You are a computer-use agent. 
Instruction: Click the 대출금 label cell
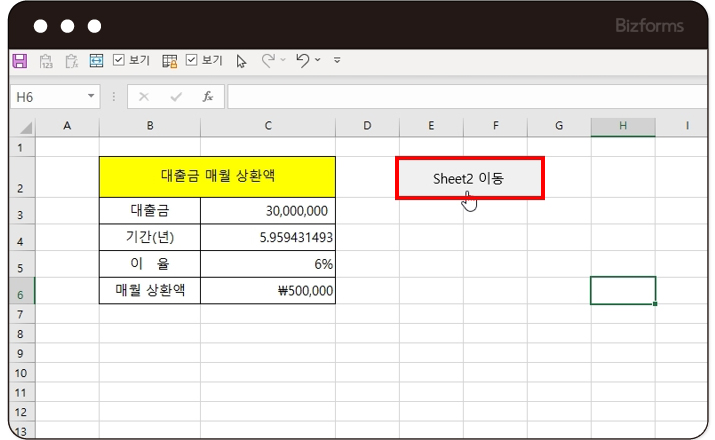point(150,211)
